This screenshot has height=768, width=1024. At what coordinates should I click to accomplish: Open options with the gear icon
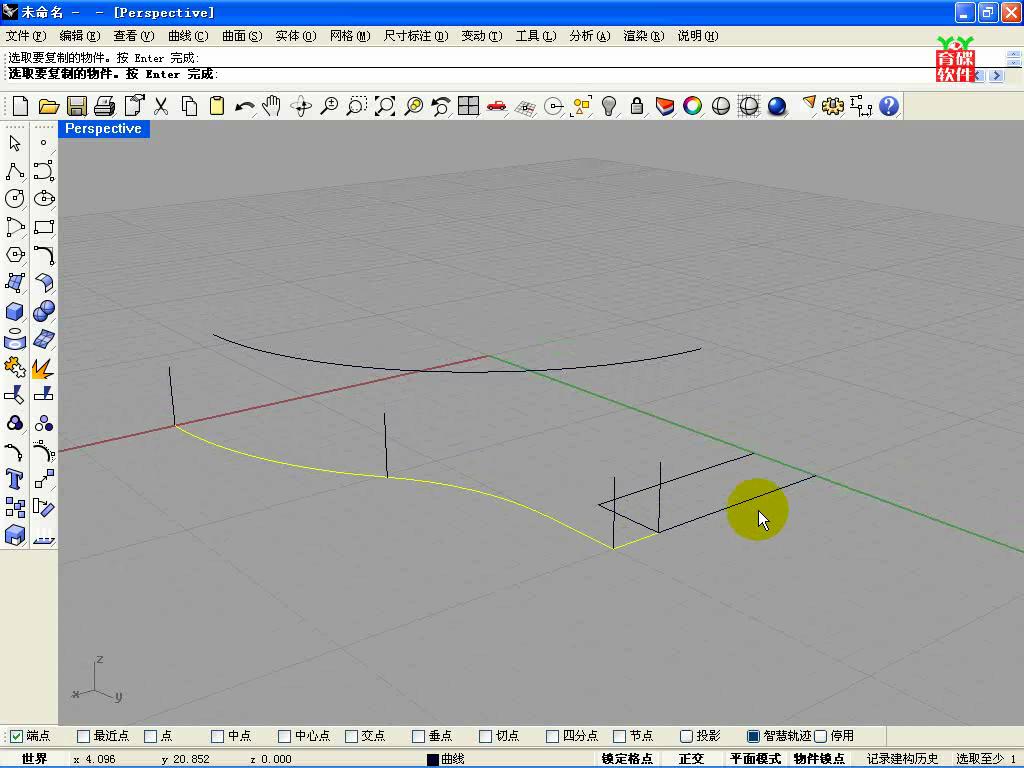pos(833,106)
